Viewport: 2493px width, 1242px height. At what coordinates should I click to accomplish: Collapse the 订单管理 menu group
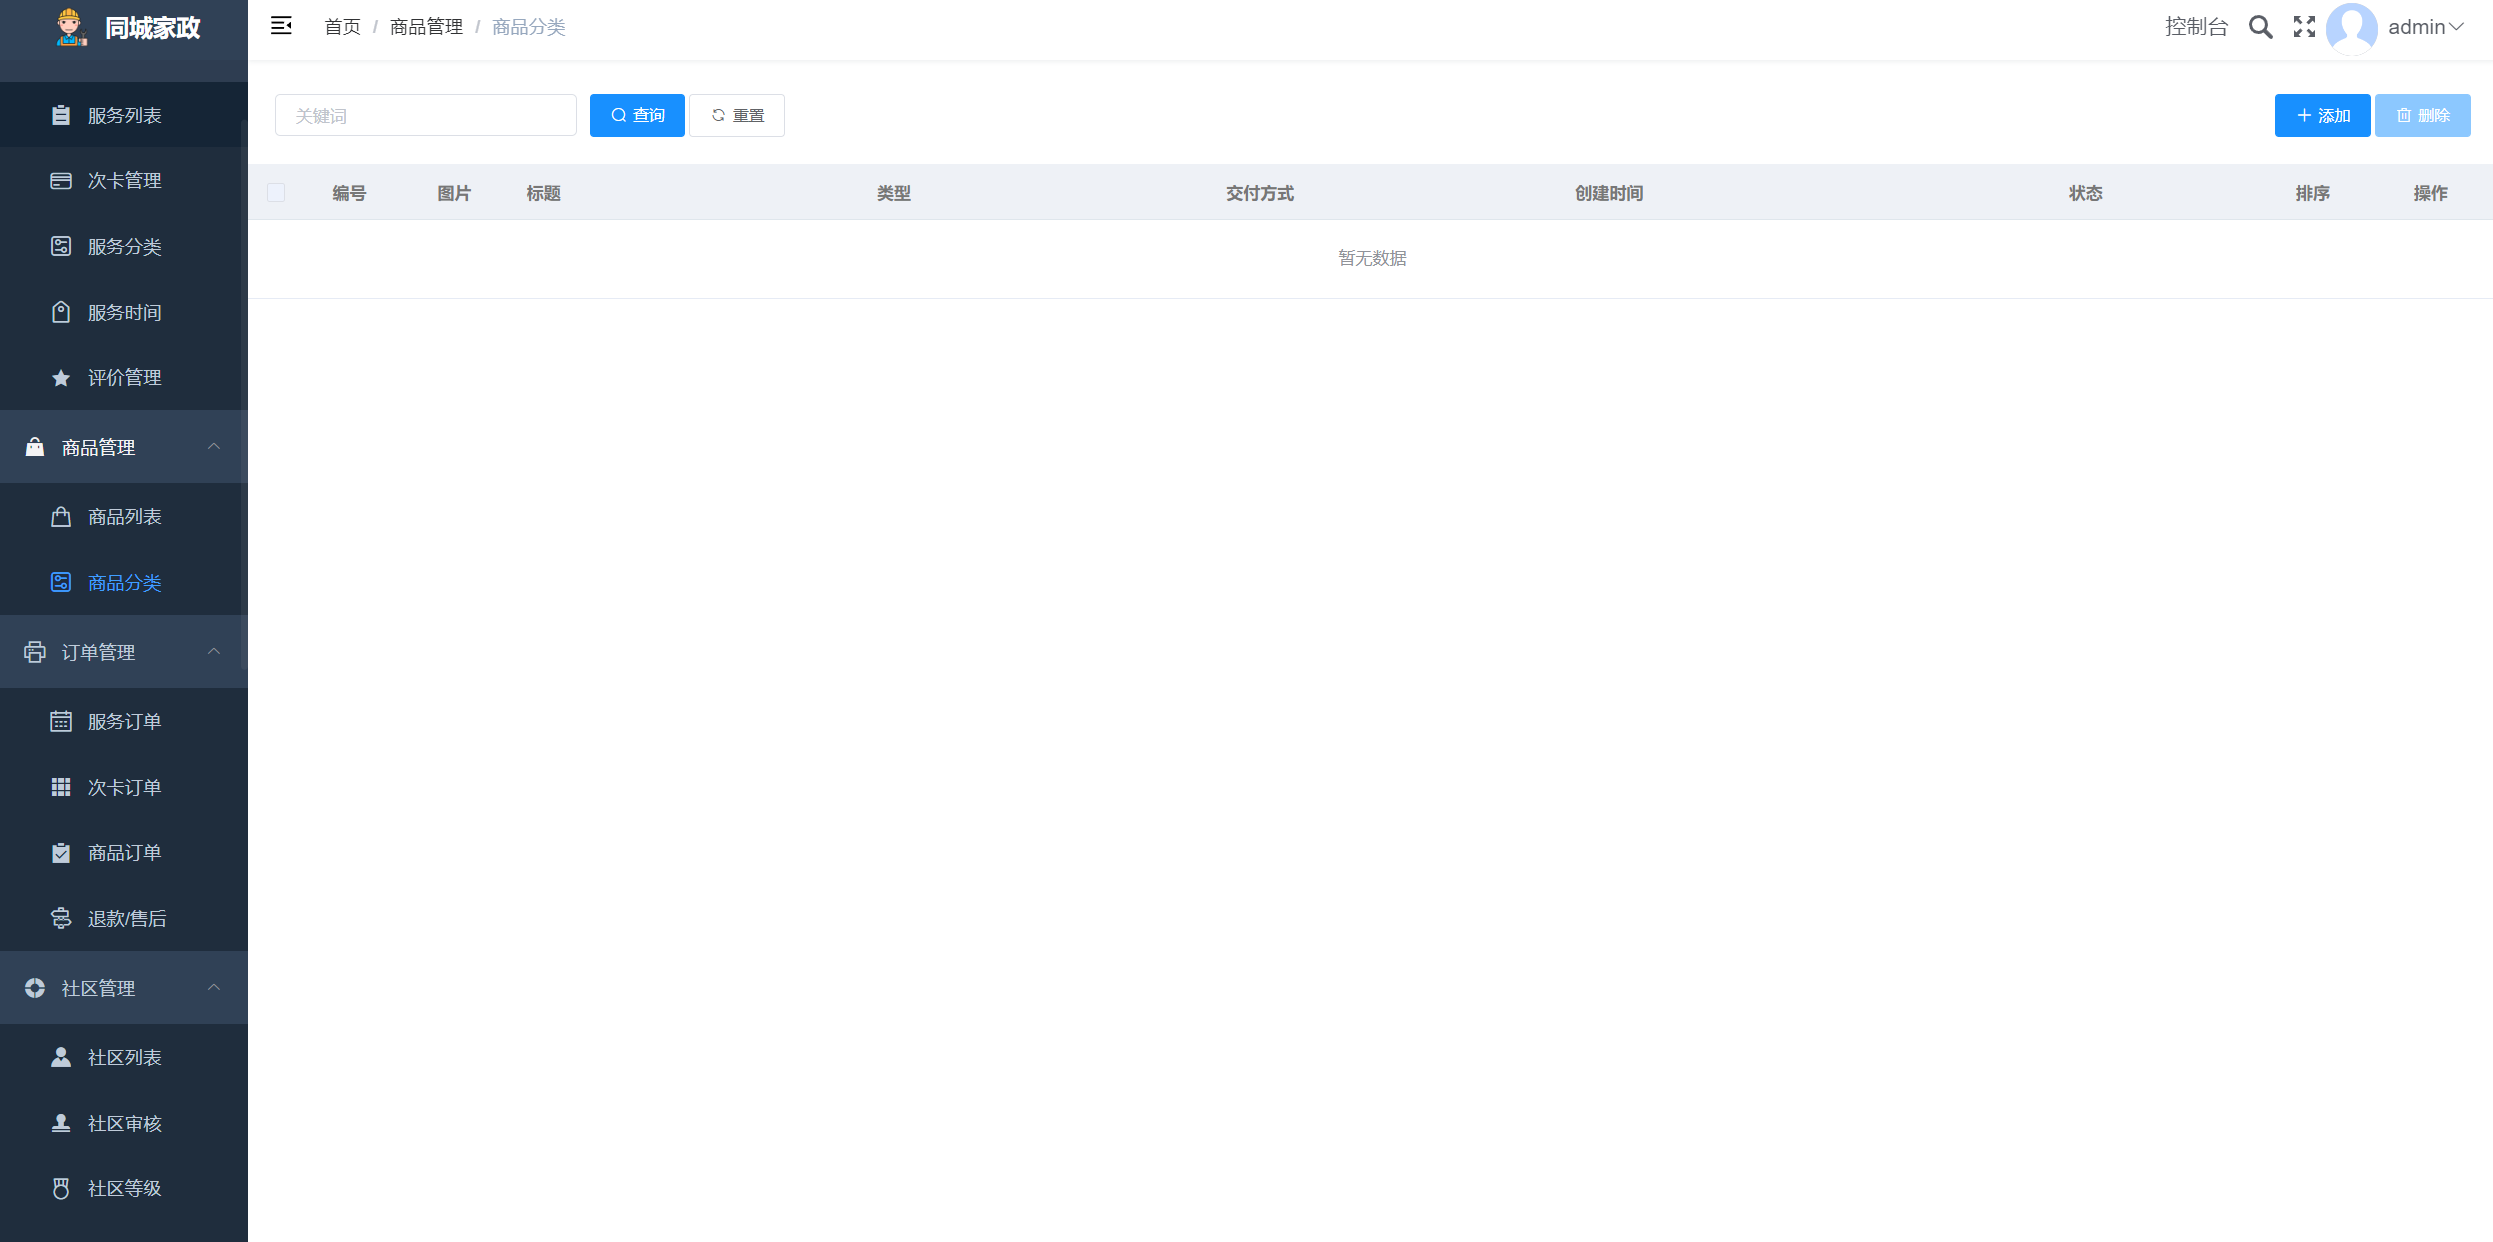(214, 652)
